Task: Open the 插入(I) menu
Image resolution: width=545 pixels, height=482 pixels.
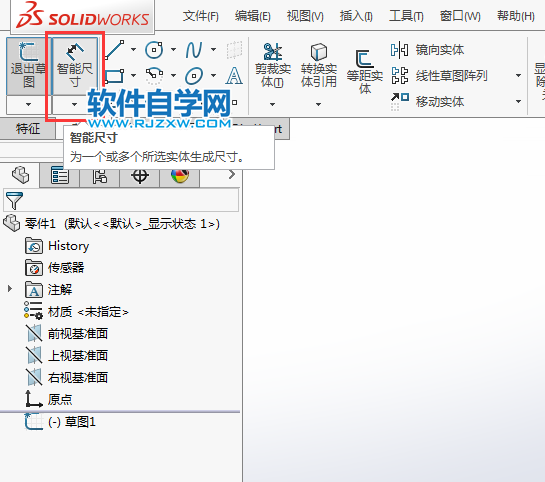Action: coord(356,16)
